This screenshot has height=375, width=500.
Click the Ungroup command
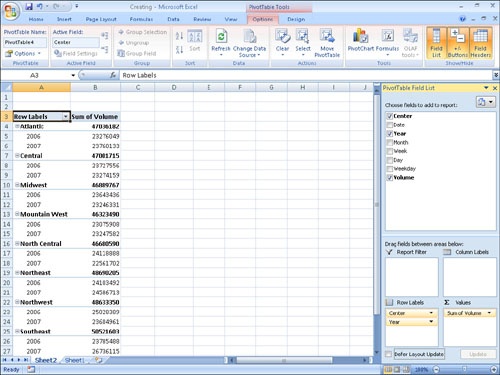(x=133, y=43)
